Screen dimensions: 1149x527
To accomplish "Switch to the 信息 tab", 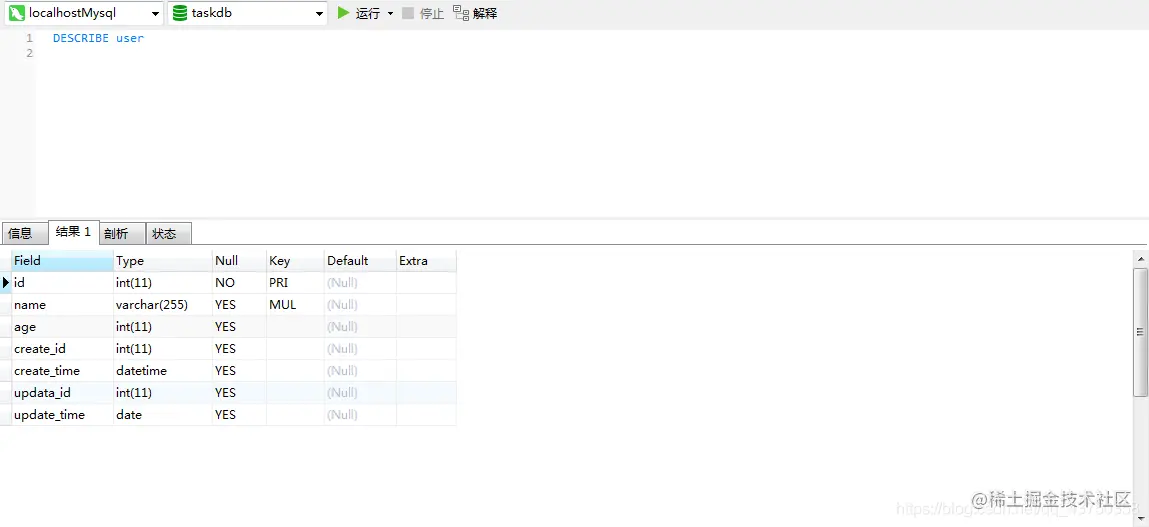I will pos(24,233).
